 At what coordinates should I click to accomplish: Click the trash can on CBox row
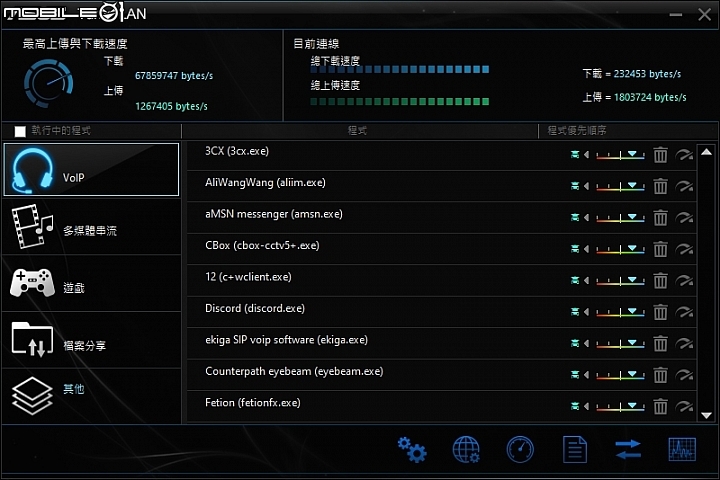(660, 249)
